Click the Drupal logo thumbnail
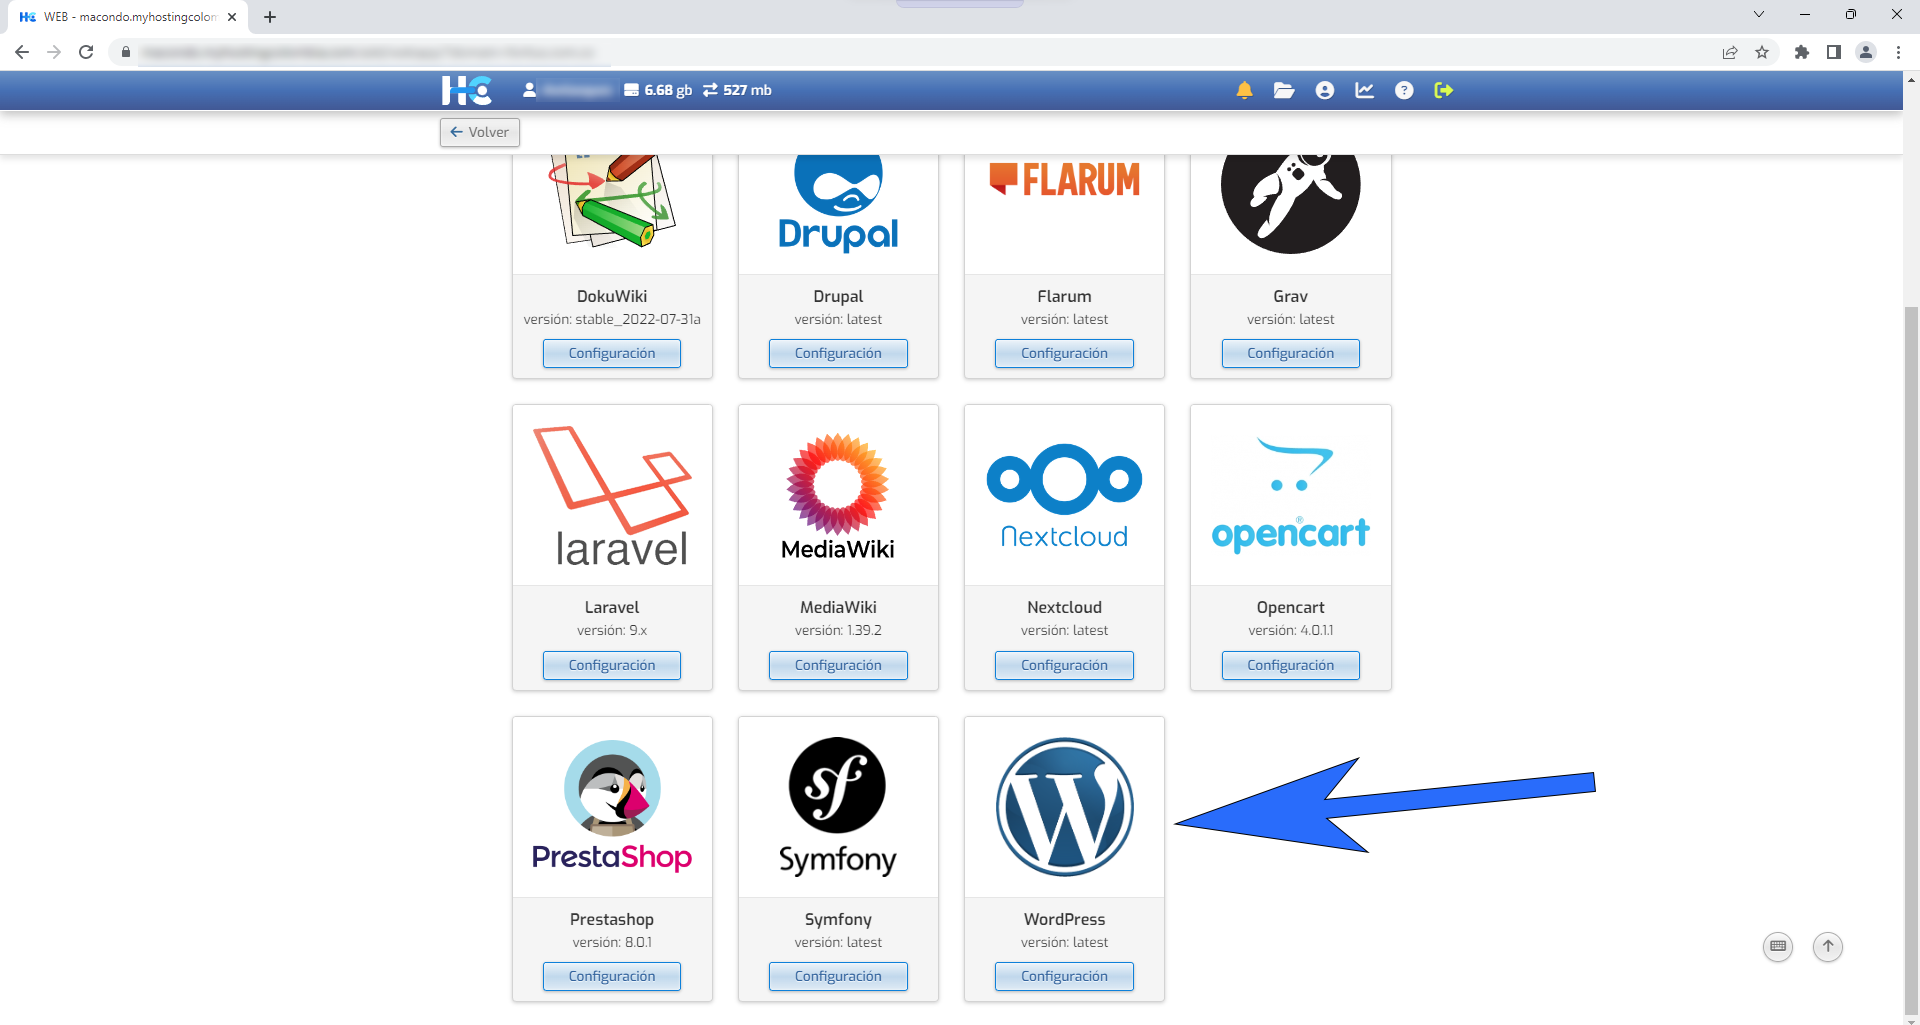Image resolution: width=1920 pixels, height=1025 pixels. point(838,203)
